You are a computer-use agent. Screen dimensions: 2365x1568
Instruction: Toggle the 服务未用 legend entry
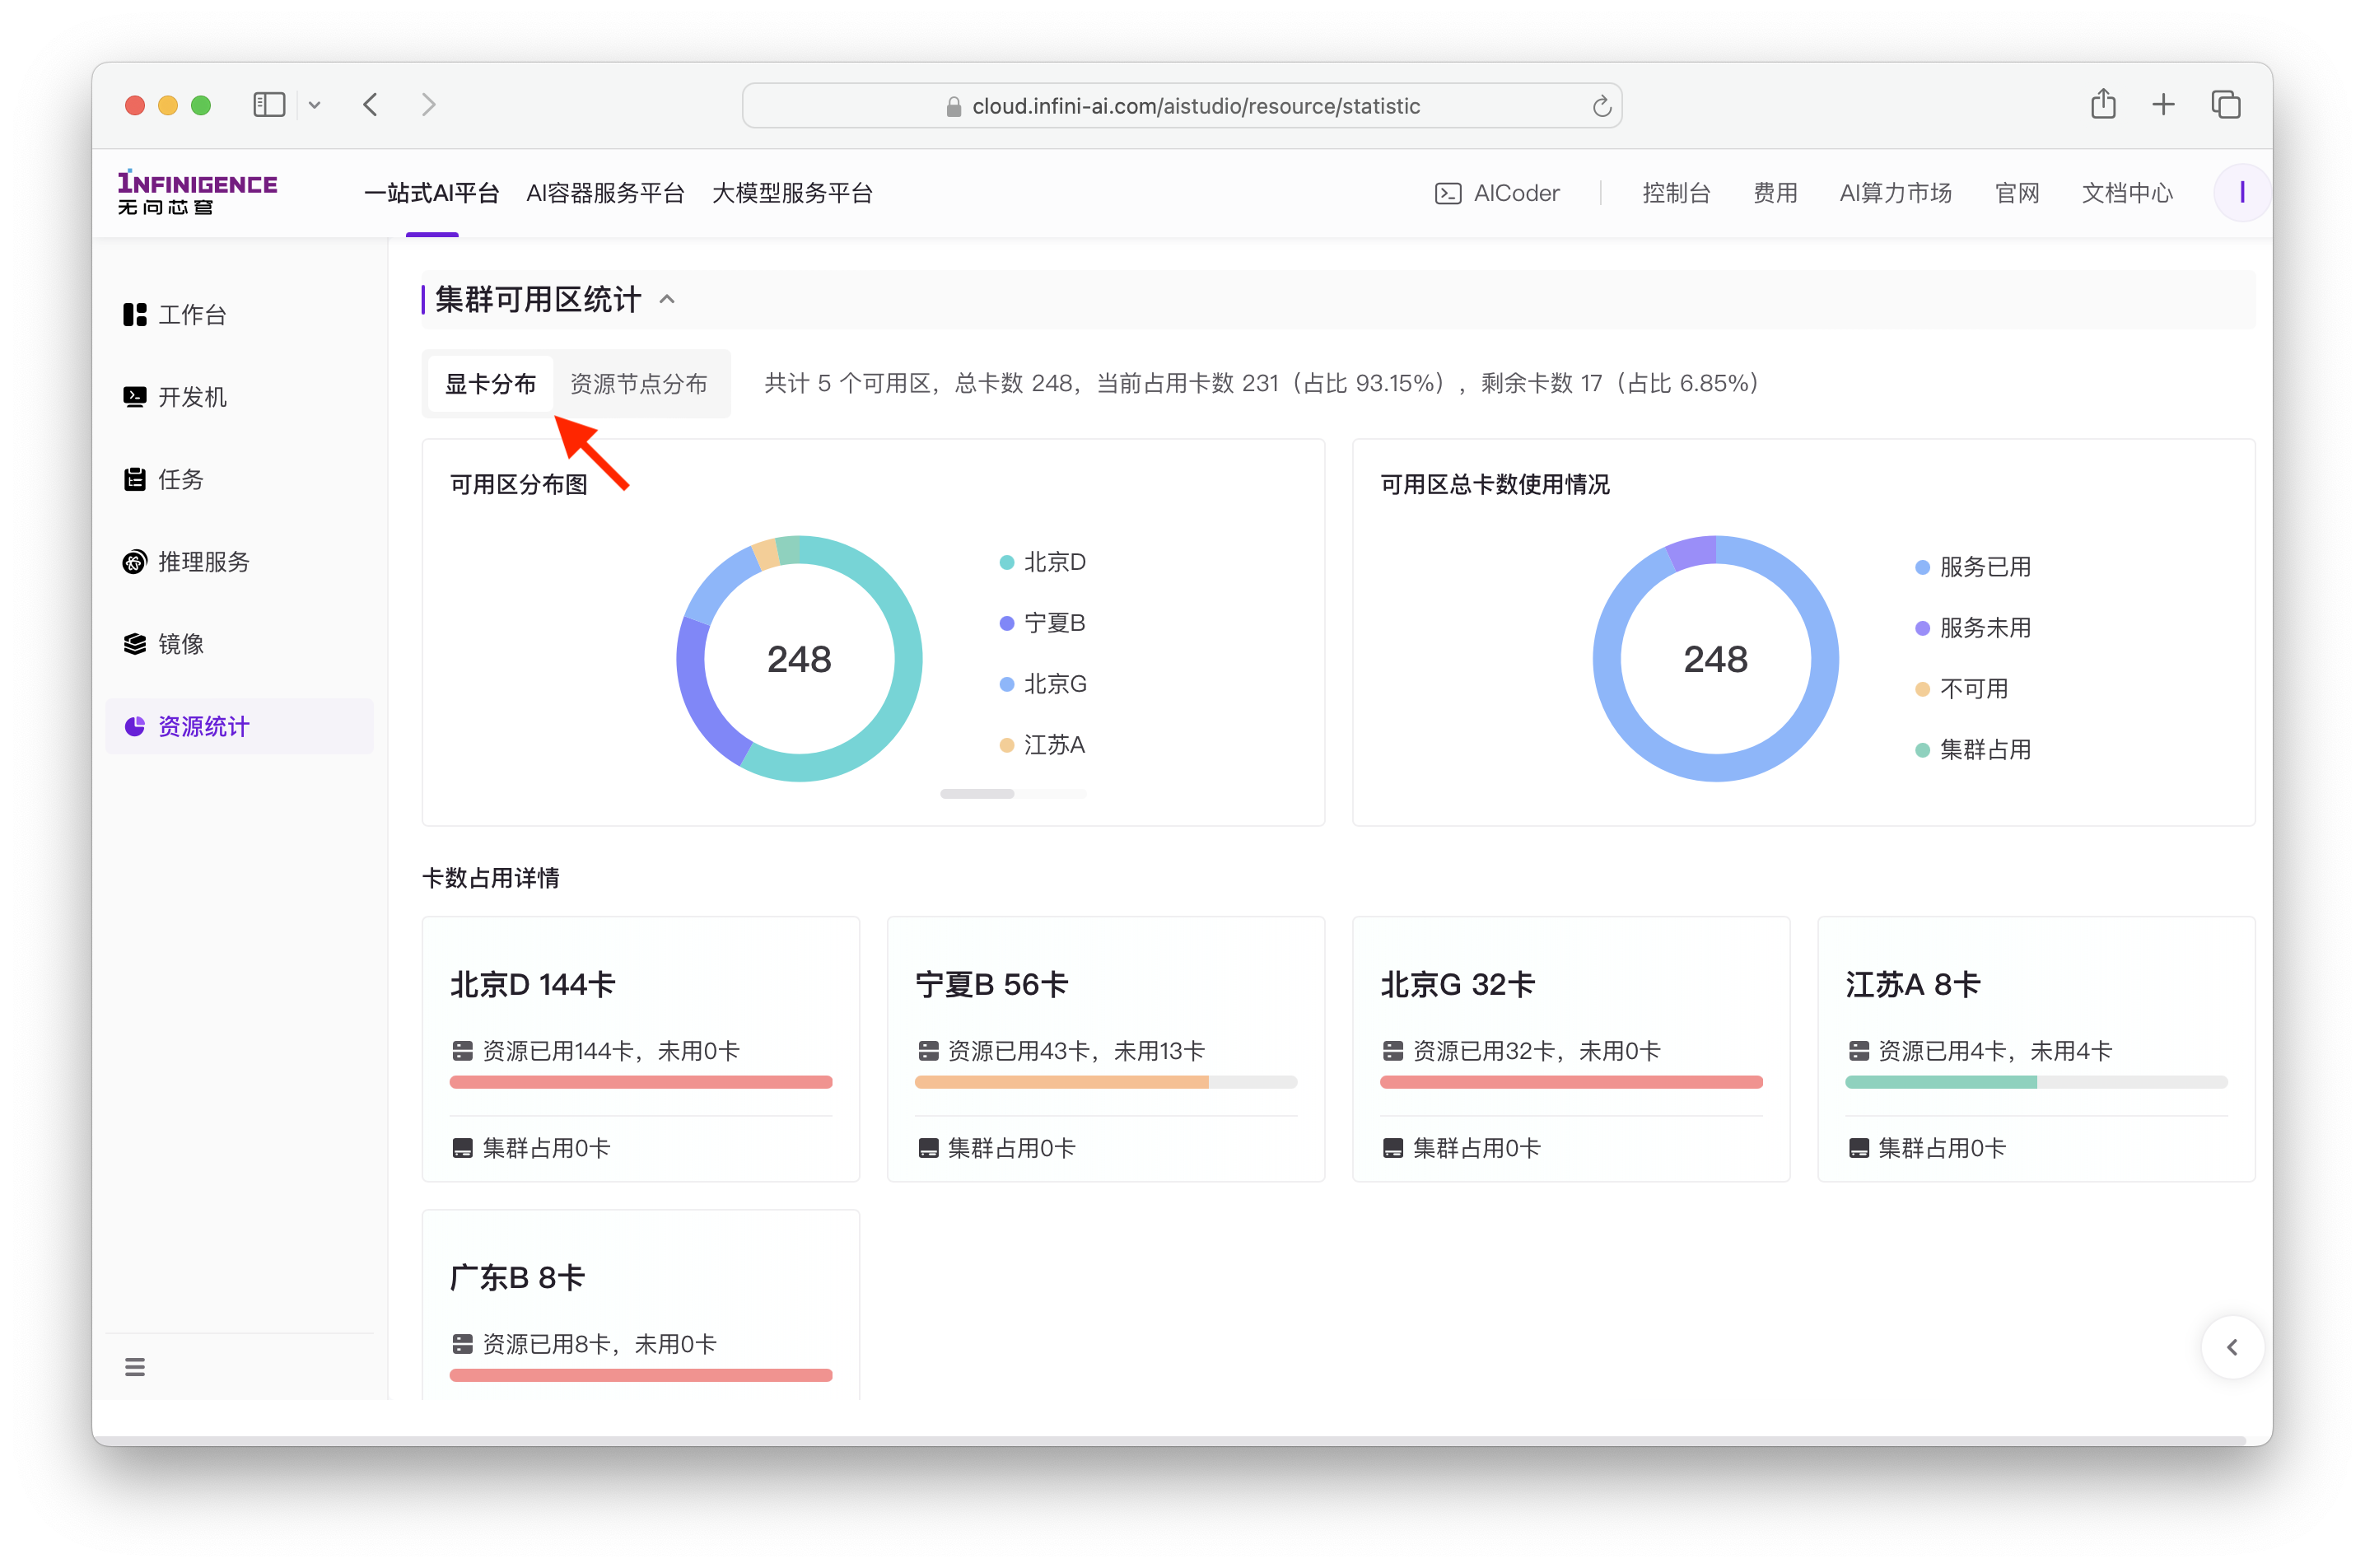pos(1972,628)
